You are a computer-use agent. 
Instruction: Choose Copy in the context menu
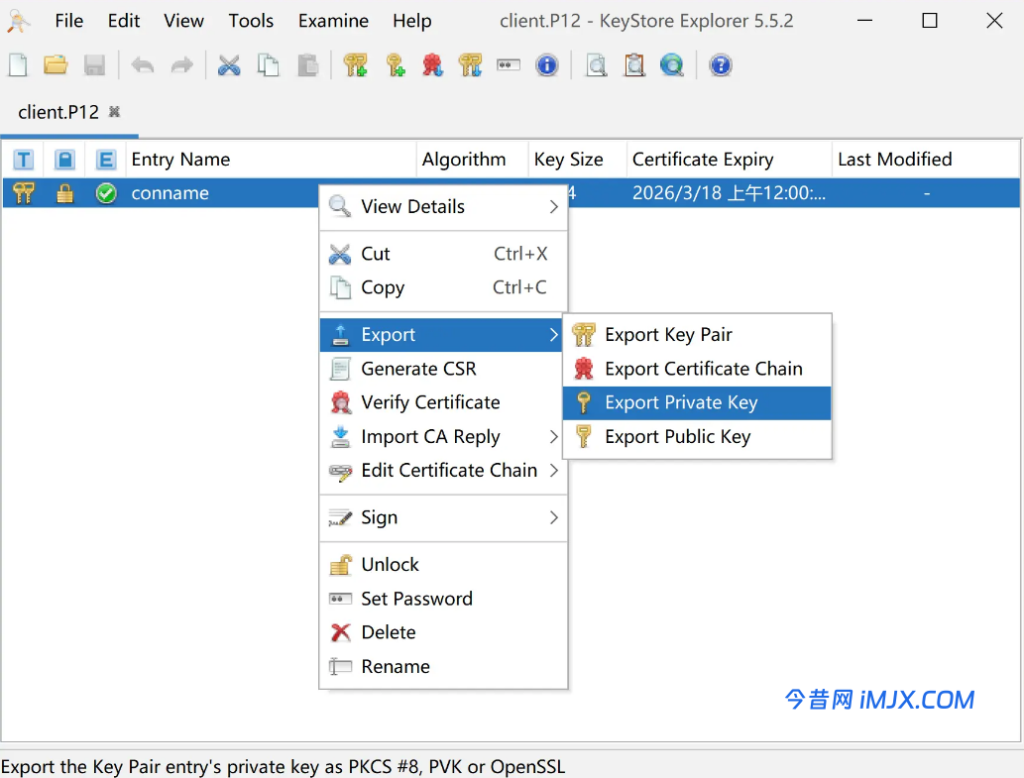point(443,287)
